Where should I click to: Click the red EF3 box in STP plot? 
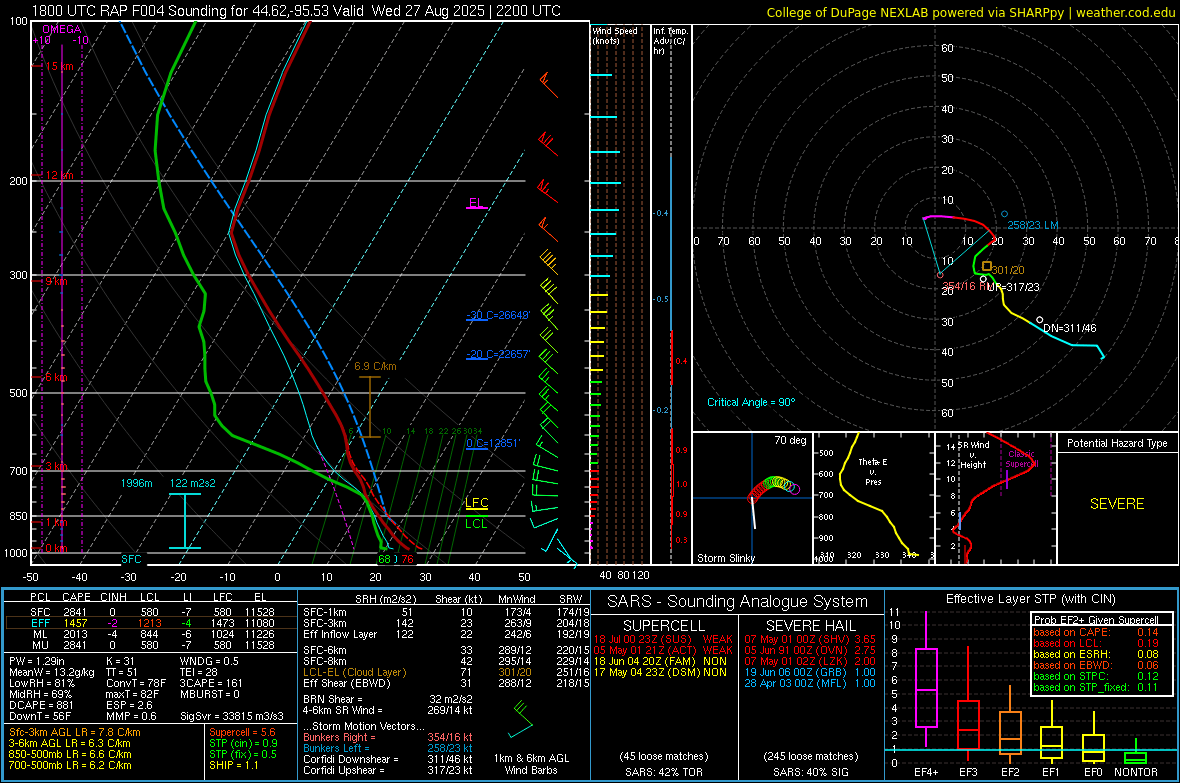pyautogui.click(x=968, y=724)
